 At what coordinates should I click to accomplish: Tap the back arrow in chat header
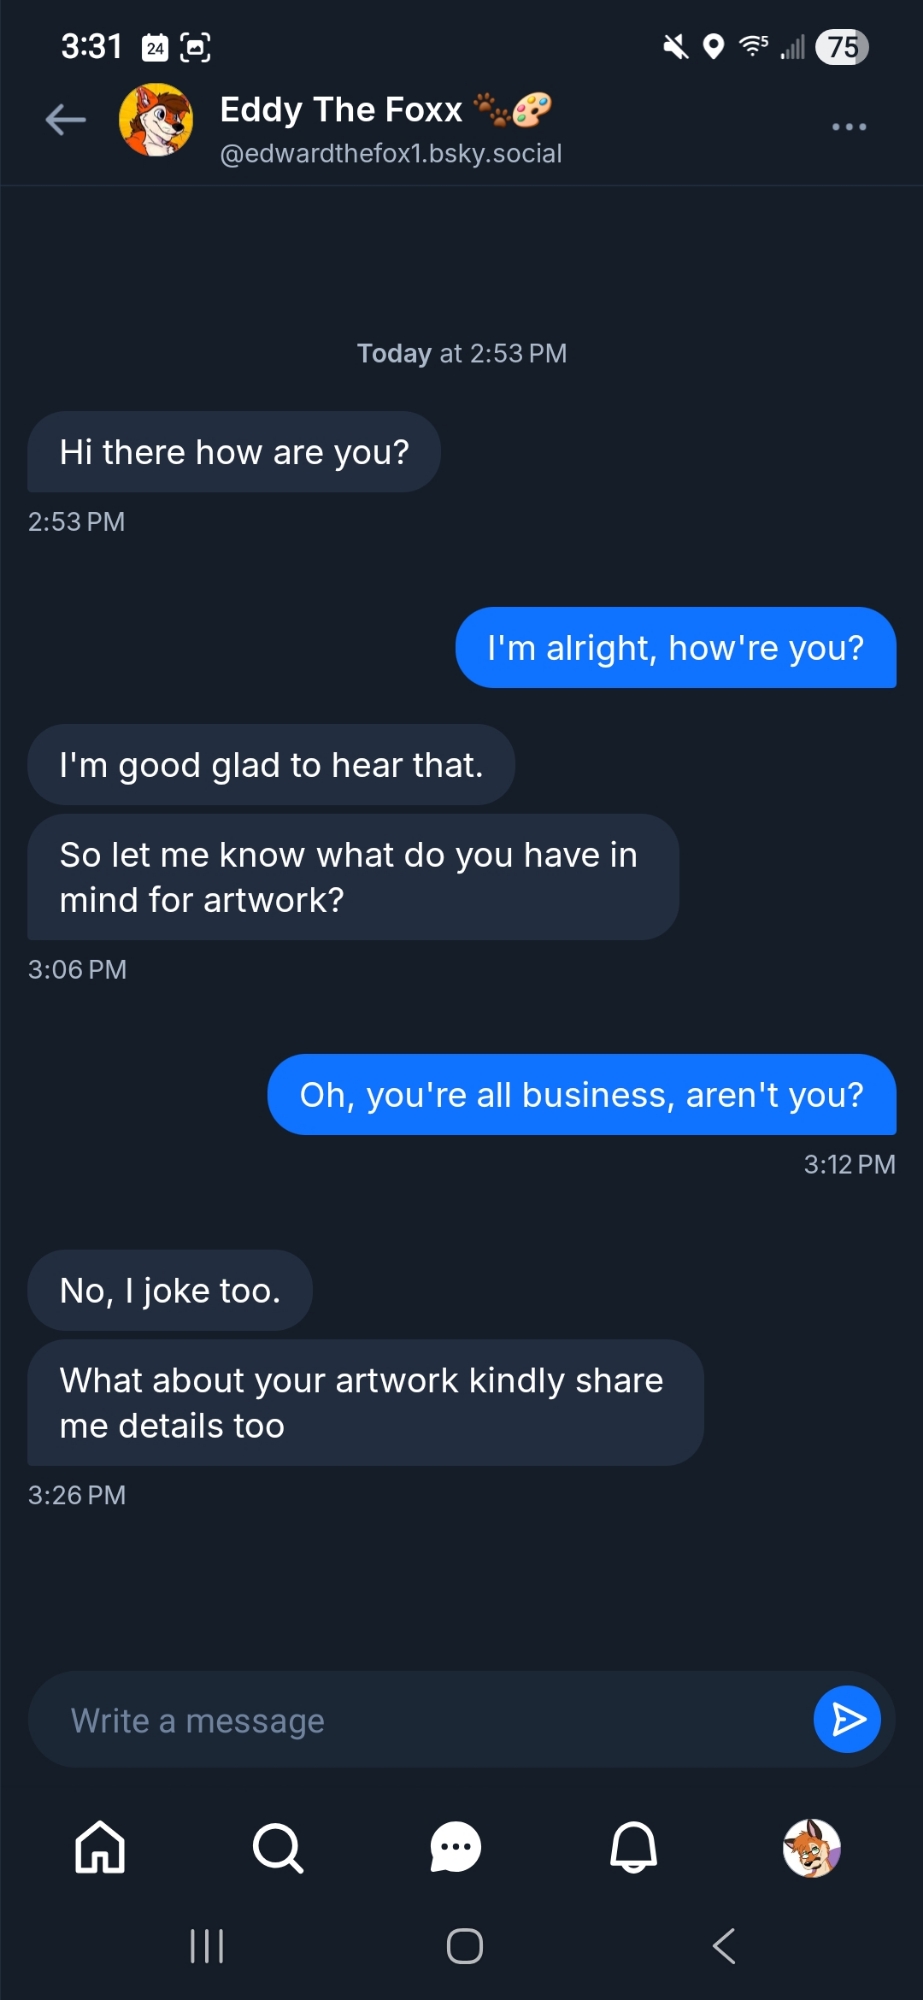pos(66,121)
